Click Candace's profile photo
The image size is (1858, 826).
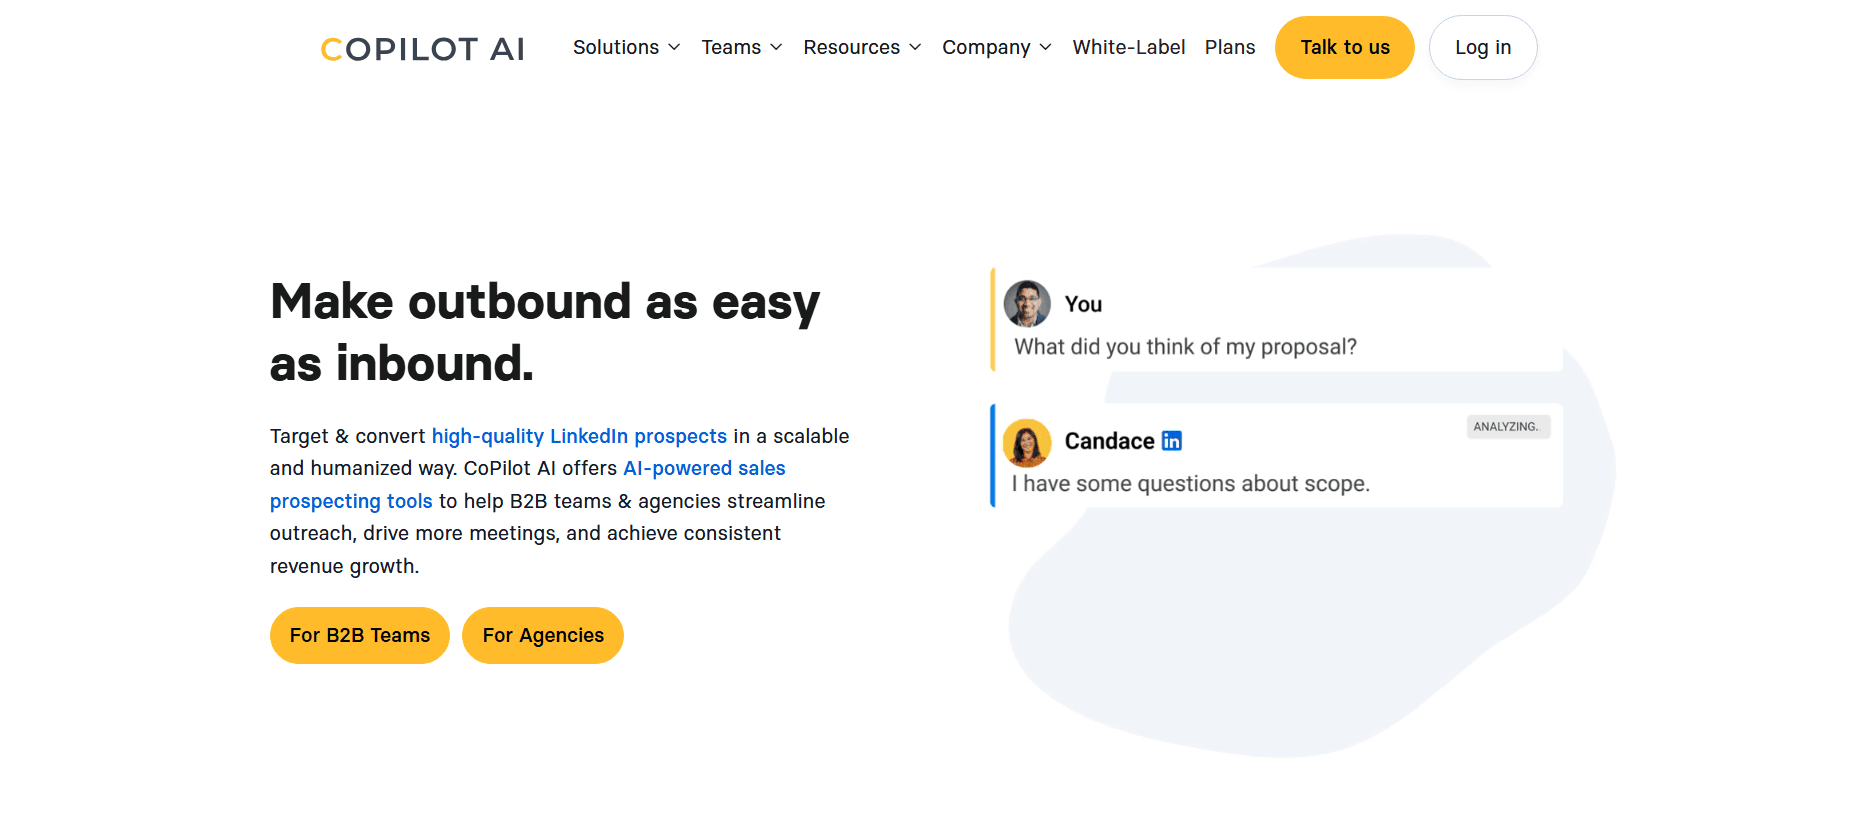coord(1027,442)
